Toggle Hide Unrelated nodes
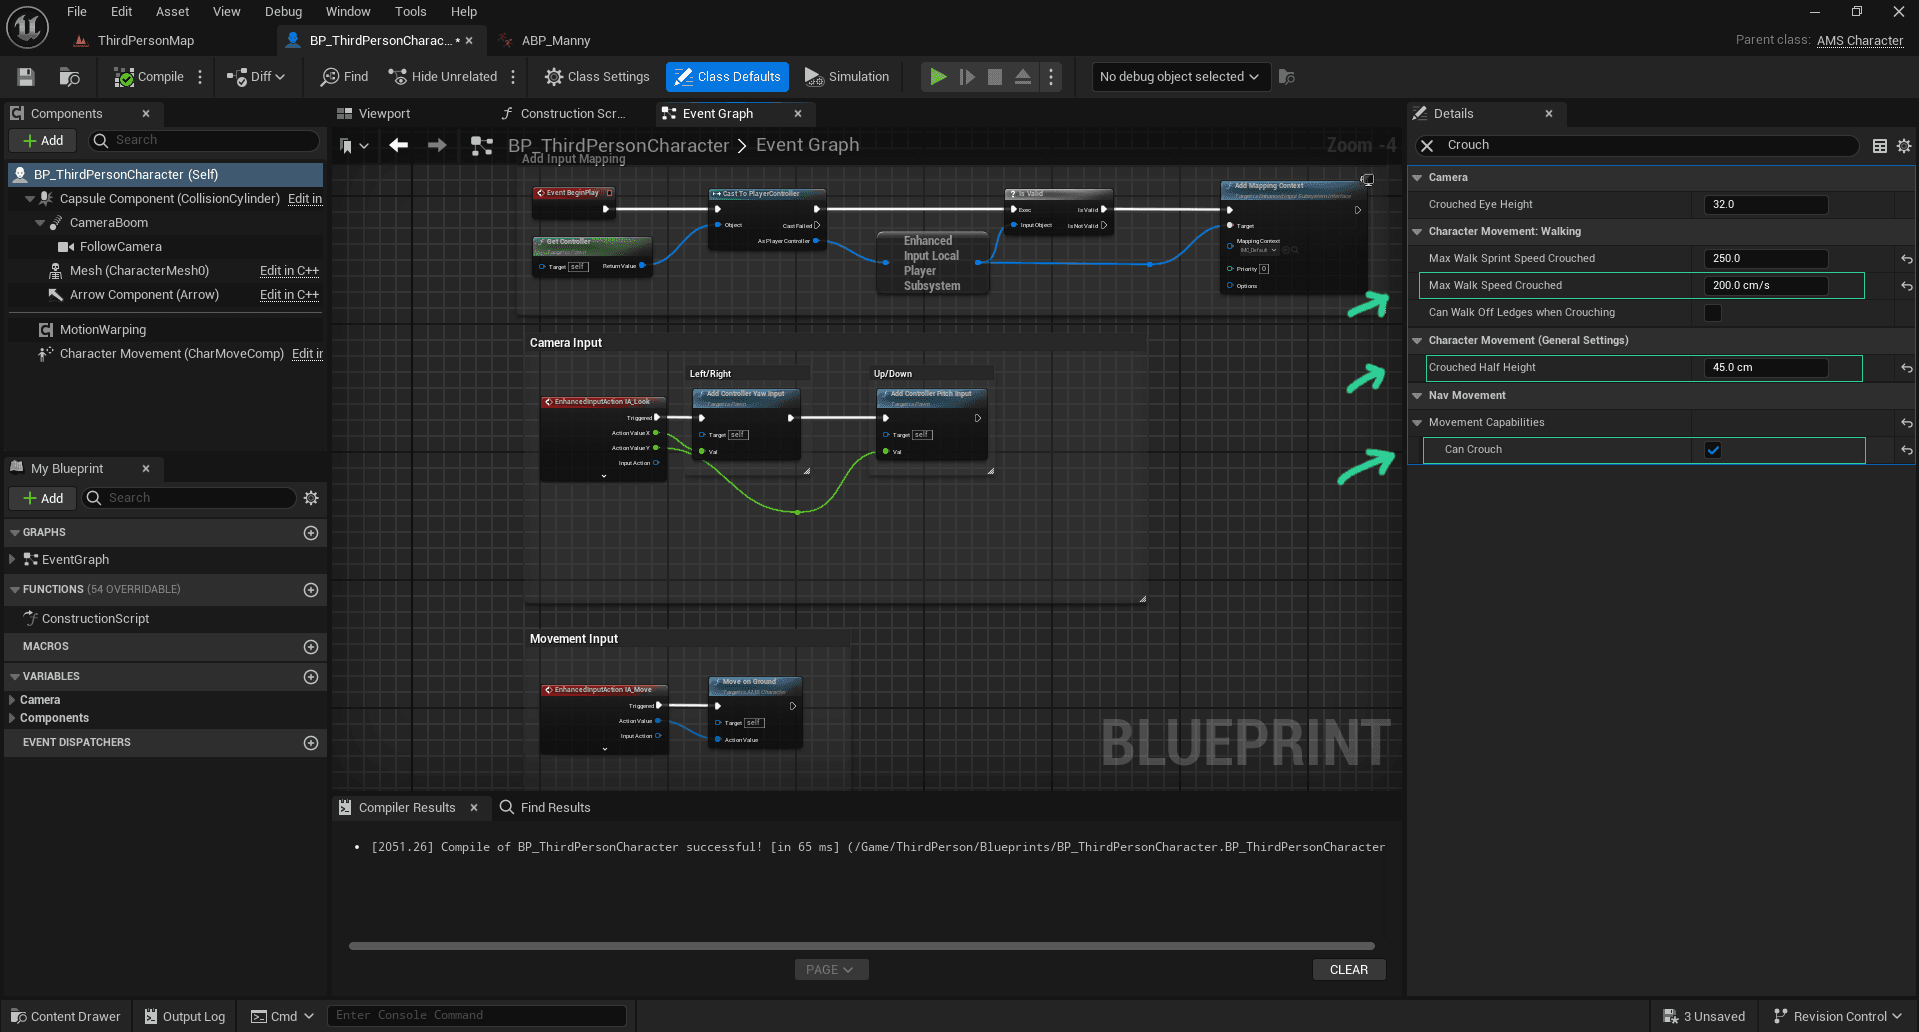This screenshot has height=1032, width=1919. tap(443, 77)
